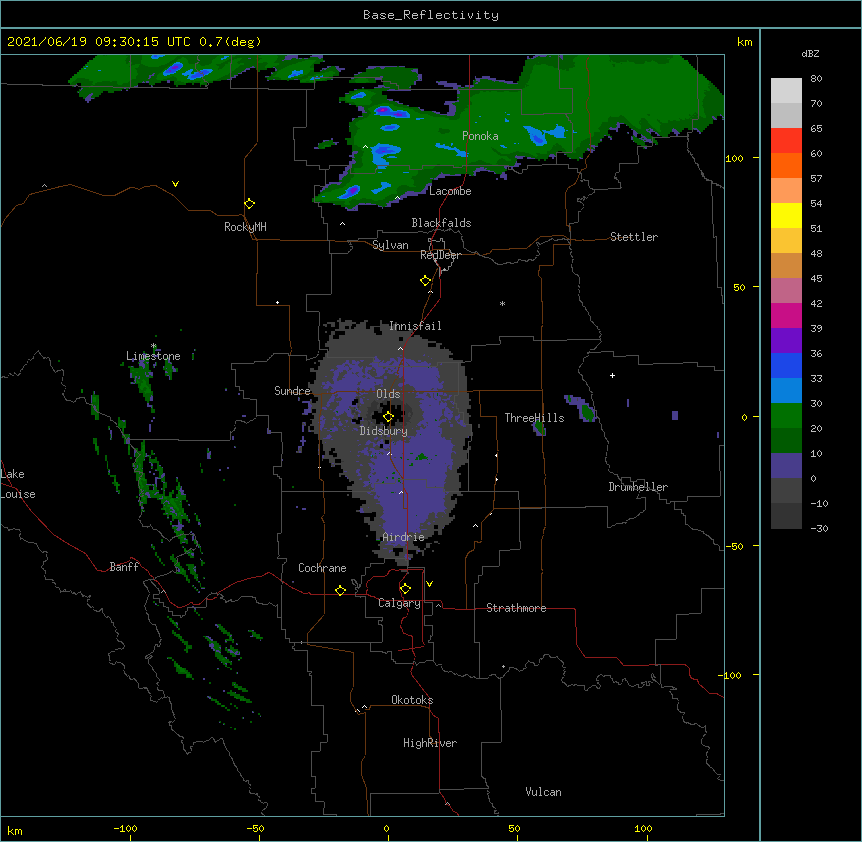Viewport: 862px width, 842px height.
Task: Click the Airdrie city label
Action: point(404,537)
